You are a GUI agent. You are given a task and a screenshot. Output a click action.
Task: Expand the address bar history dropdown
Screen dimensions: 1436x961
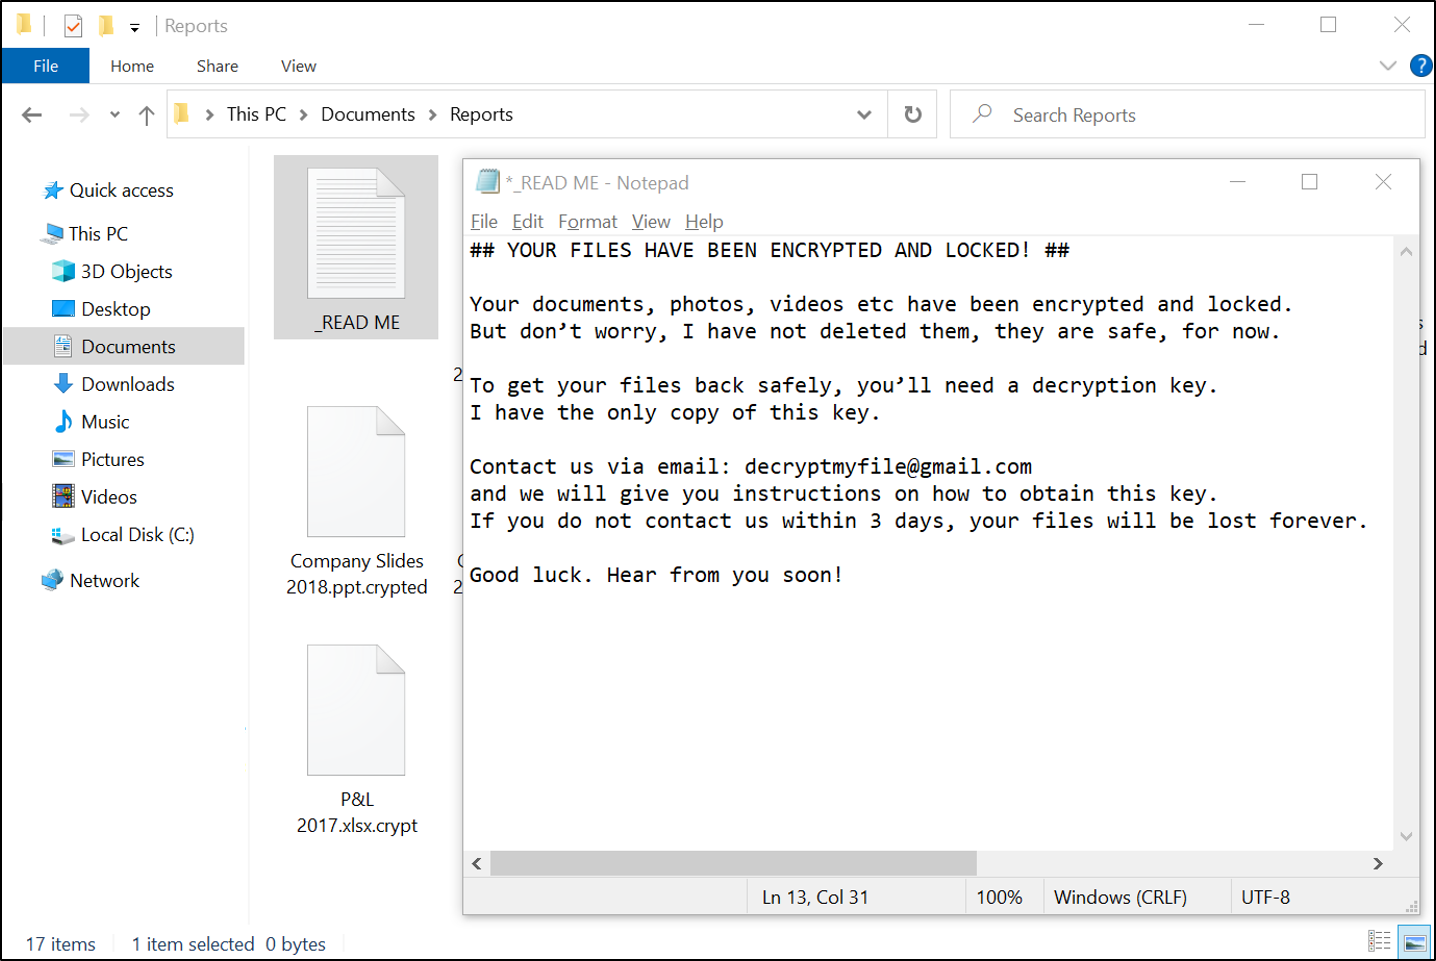tap(864, 115)
